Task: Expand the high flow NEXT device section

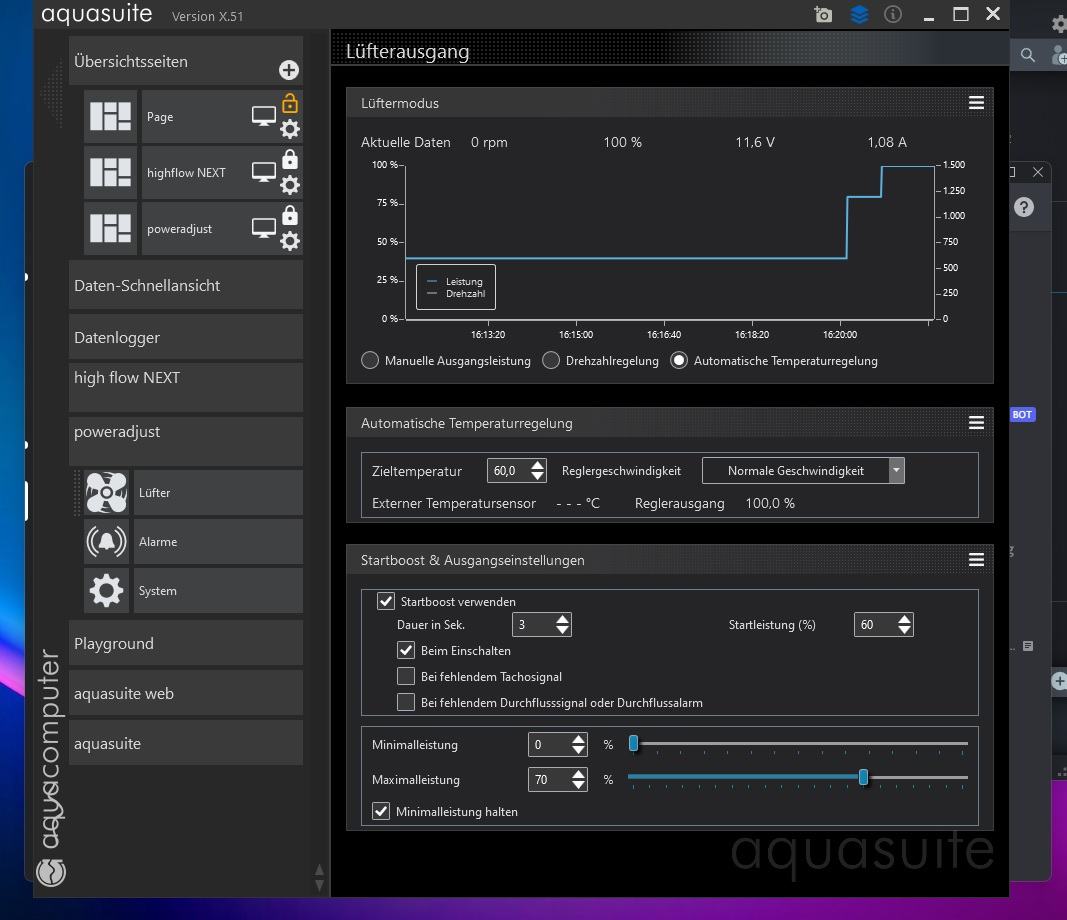Action: [x=186, y=387]
